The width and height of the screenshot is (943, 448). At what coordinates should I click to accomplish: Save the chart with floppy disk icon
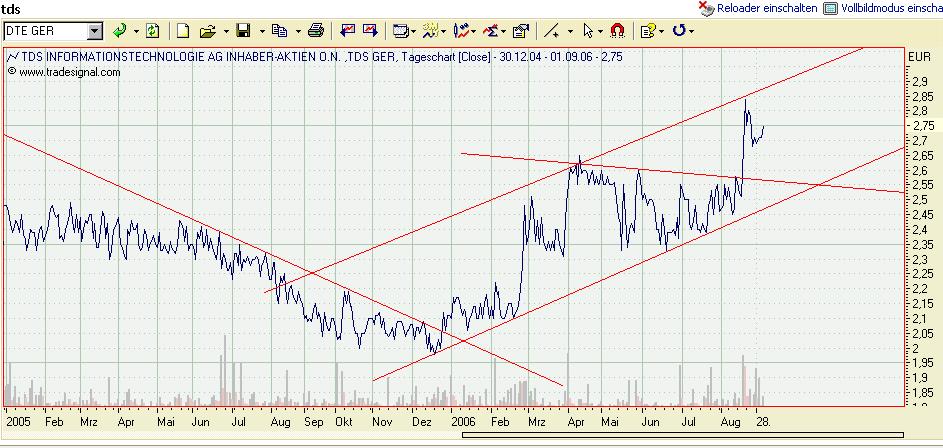[x=242, y=31]
